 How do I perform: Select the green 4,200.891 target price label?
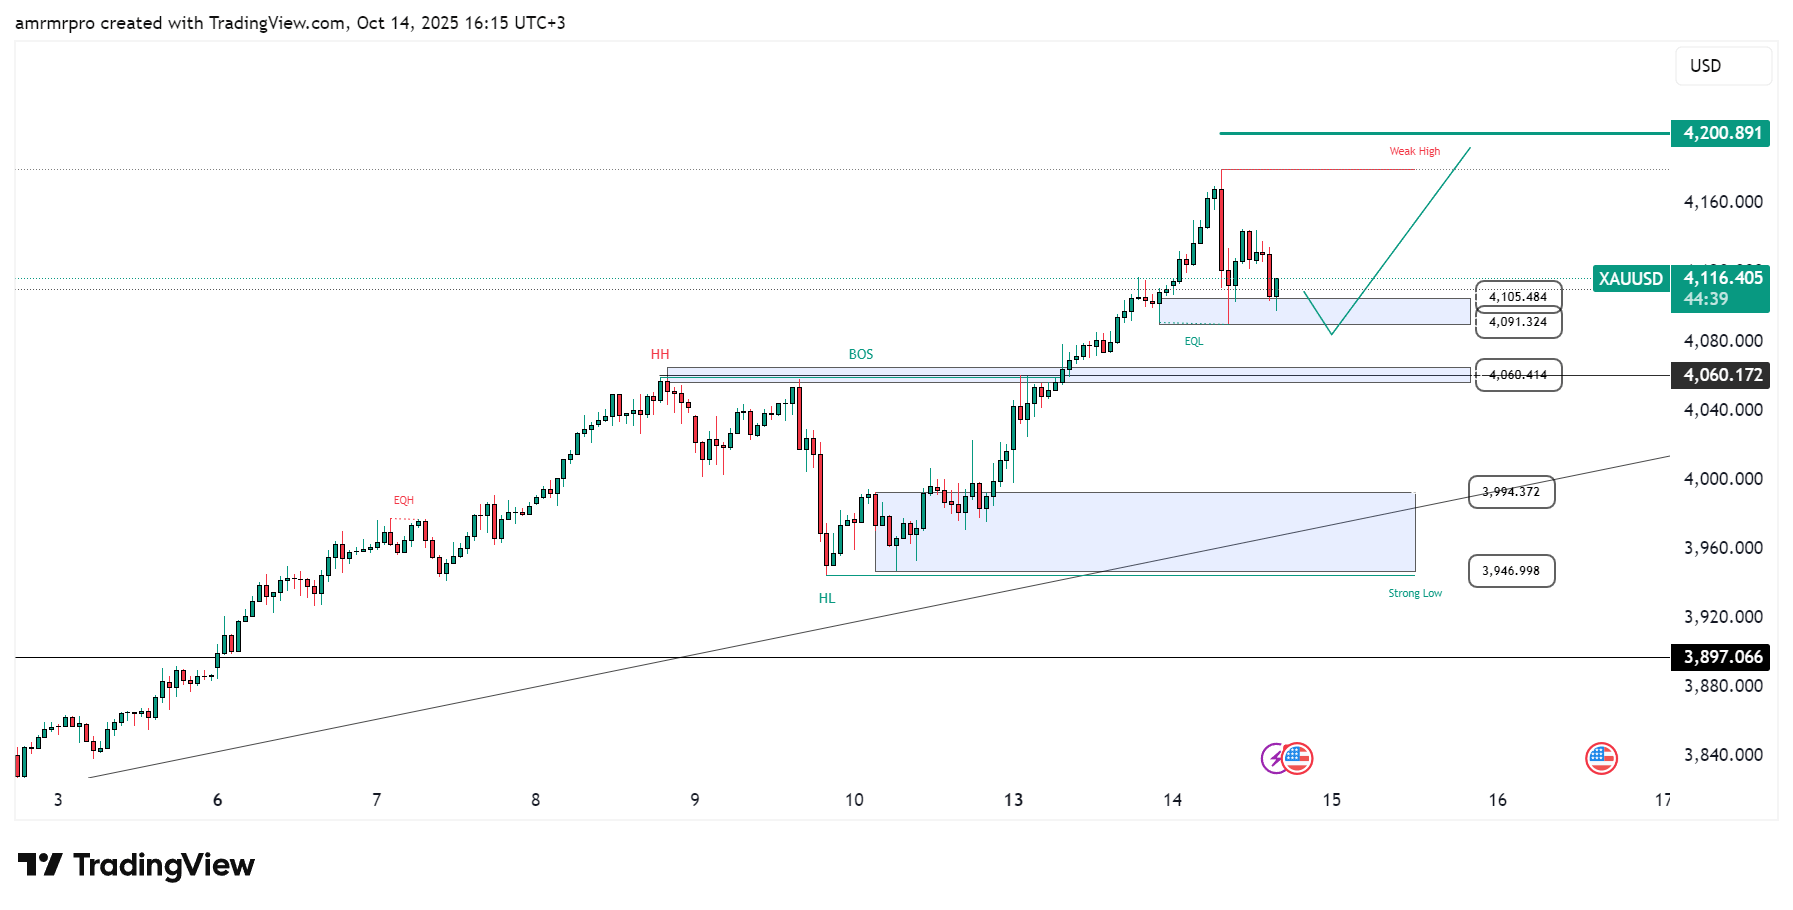[x=1721, y=133]
